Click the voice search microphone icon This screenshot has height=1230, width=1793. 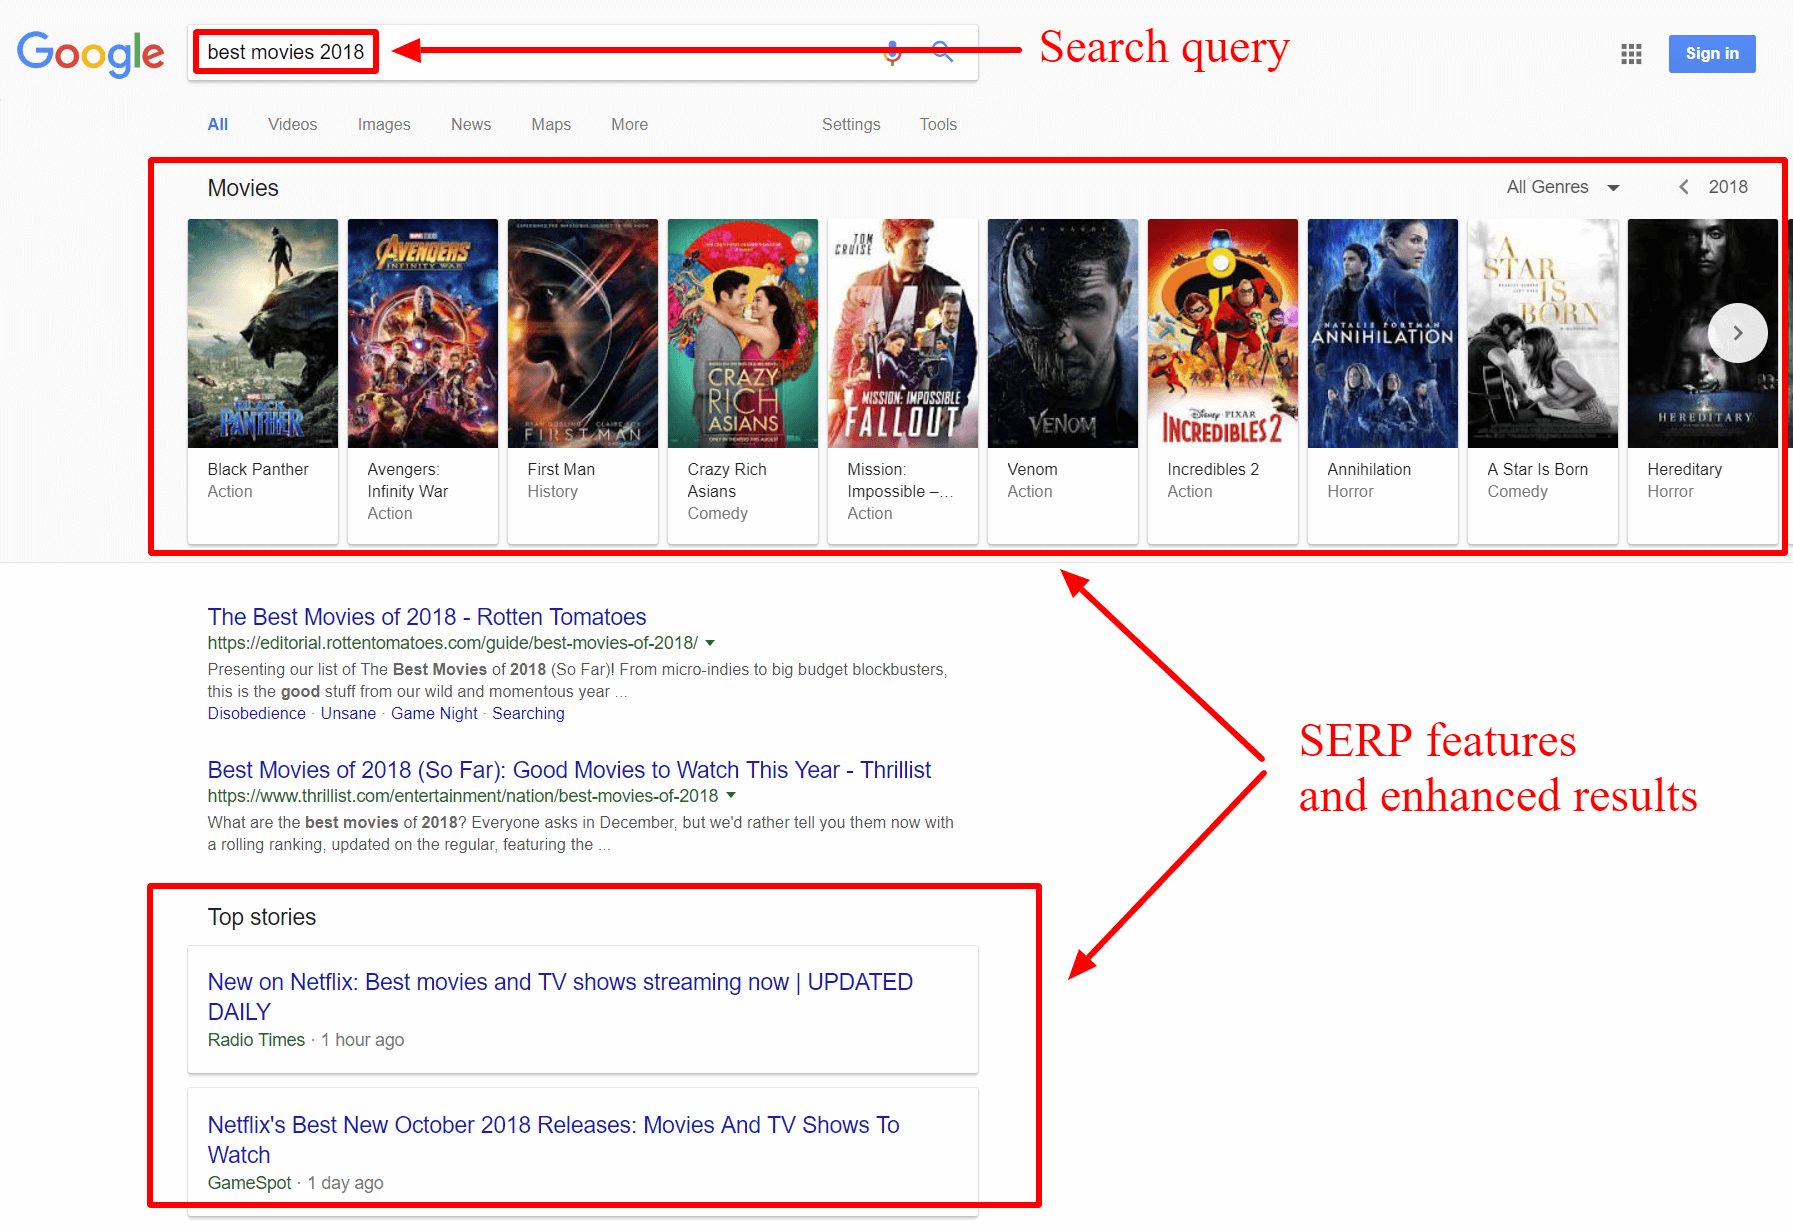click(893, 52)
